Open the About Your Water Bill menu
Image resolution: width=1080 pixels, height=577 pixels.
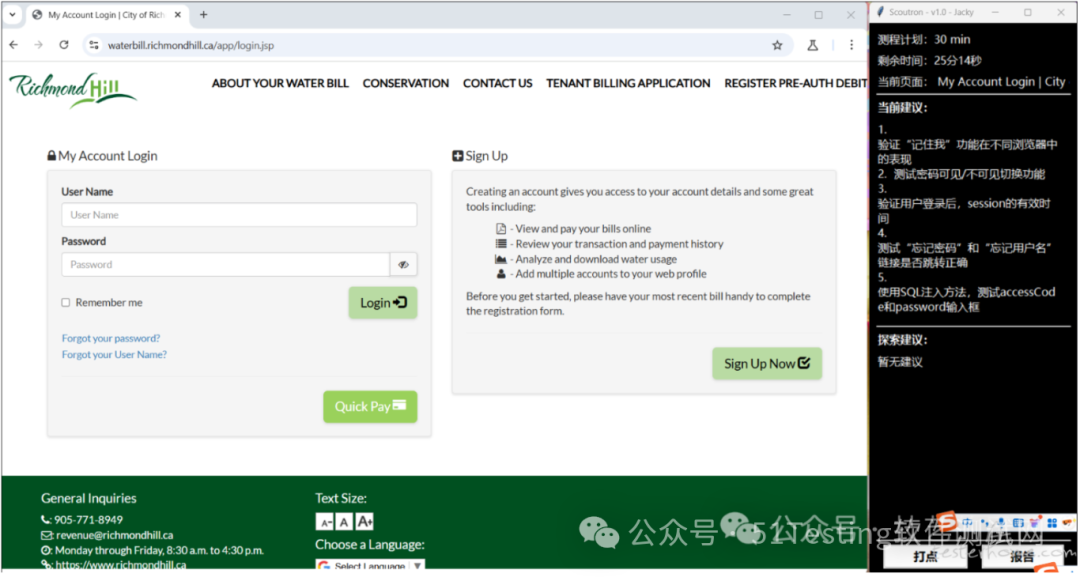pyautogui.click(x=280, y=83)
